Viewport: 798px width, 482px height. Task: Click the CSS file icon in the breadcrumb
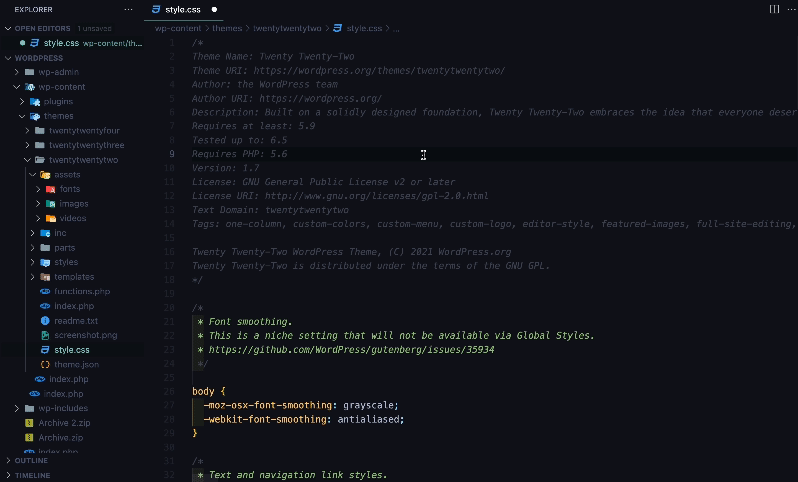(337, 28)
